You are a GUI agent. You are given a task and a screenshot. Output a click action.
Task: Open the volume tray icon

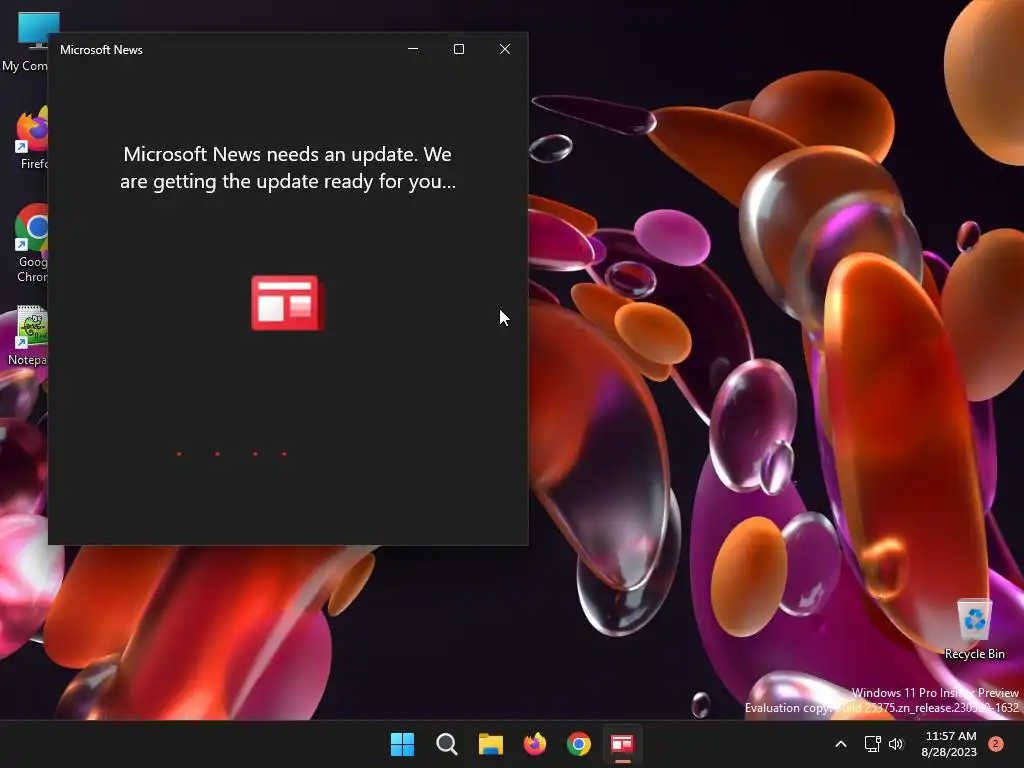coord(896,744)
